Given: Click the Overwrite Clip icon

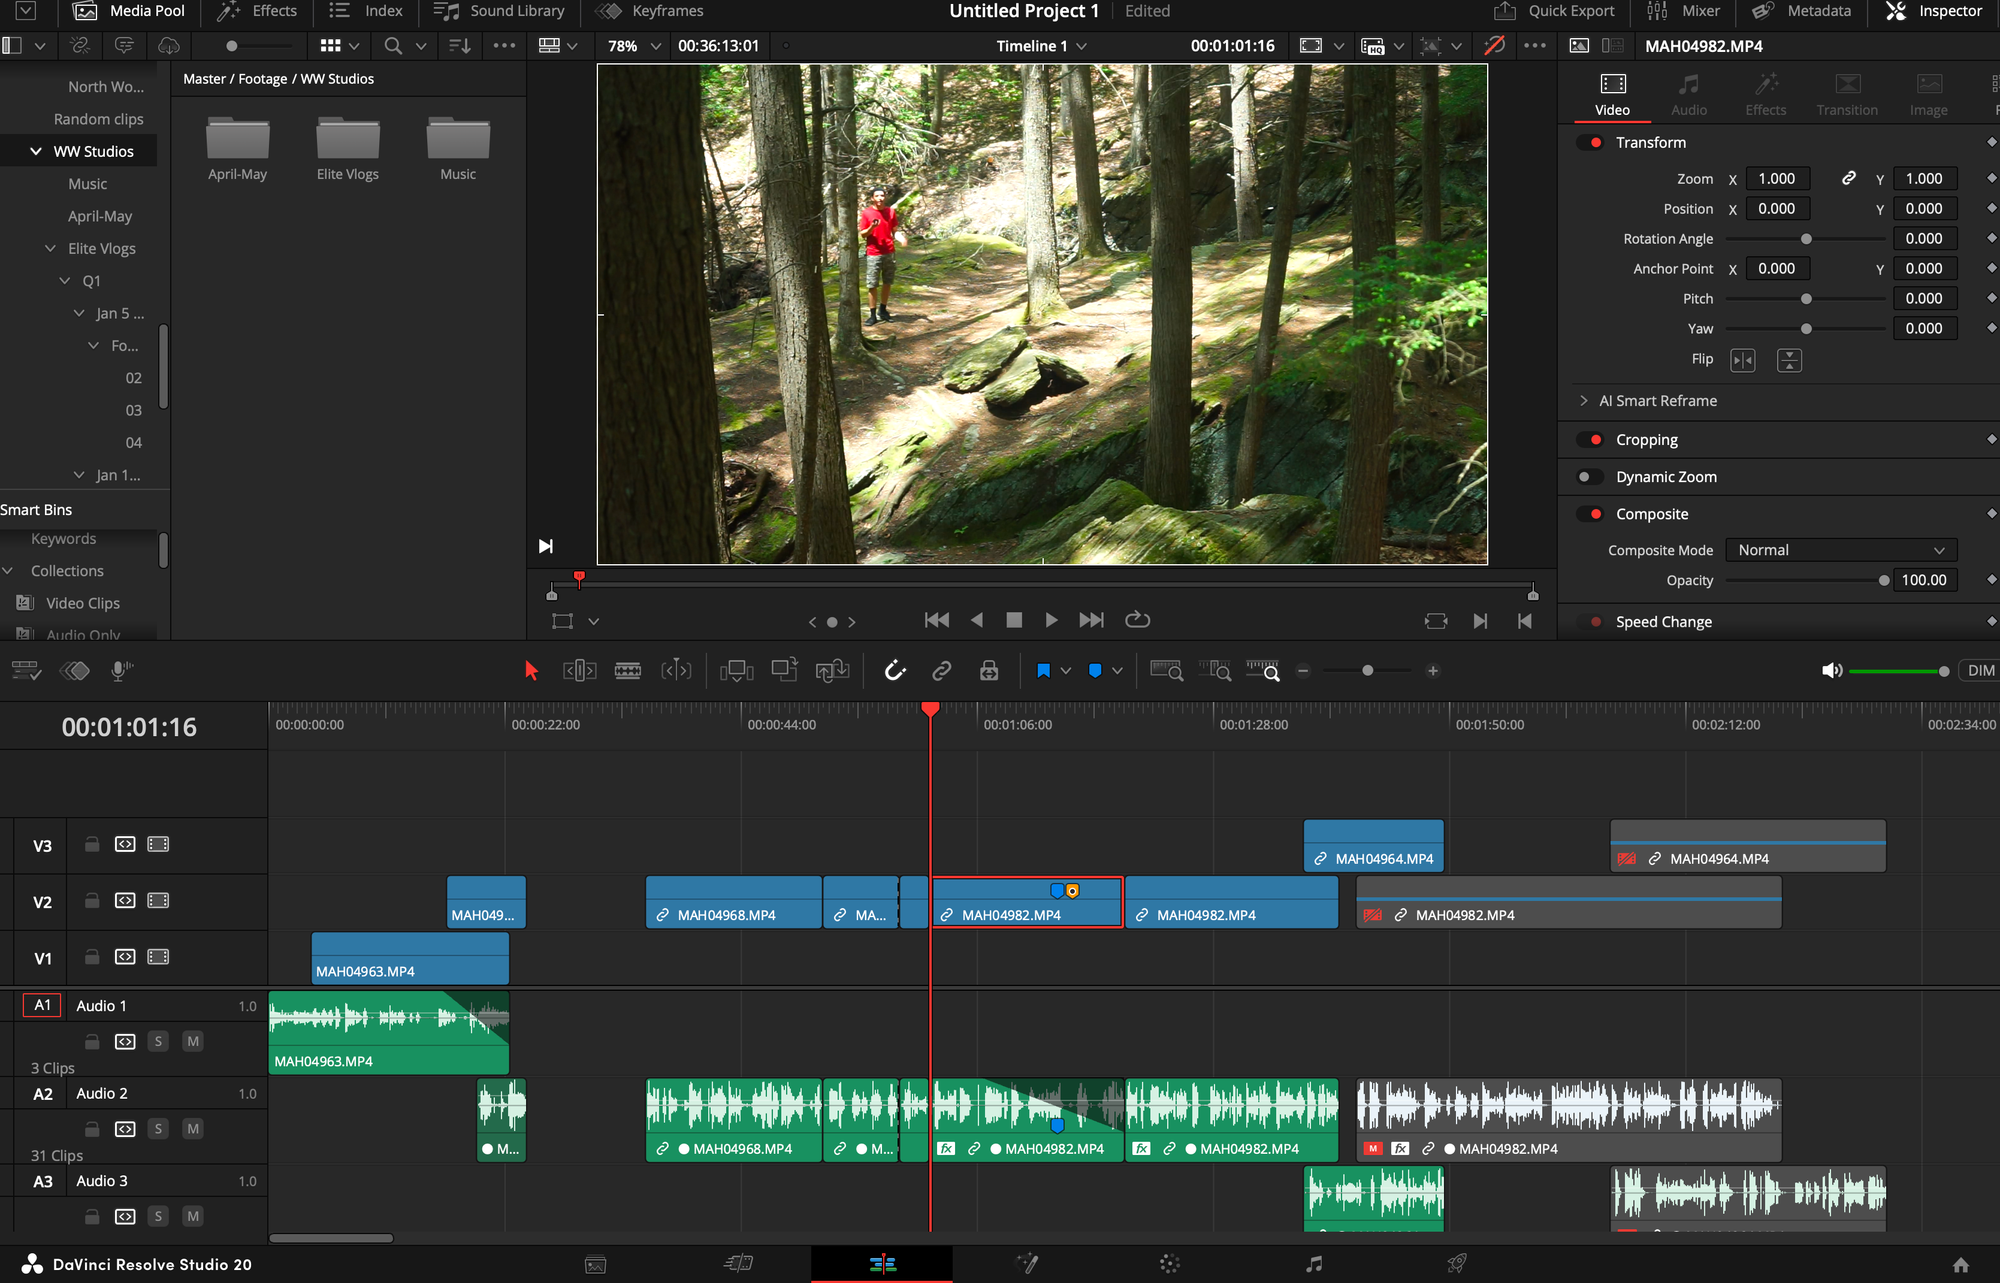Looking at the screenshot, I should click(x=785, y=670).
